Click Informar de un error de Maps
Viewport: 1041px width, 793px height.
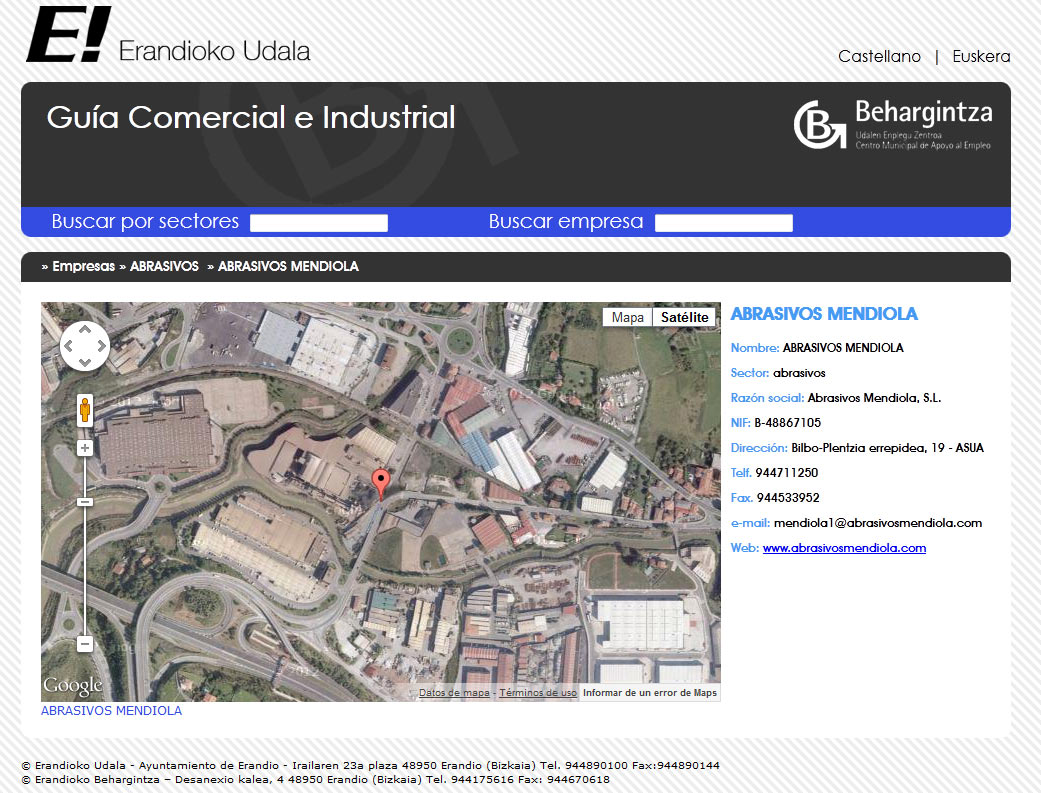[649, 693]
